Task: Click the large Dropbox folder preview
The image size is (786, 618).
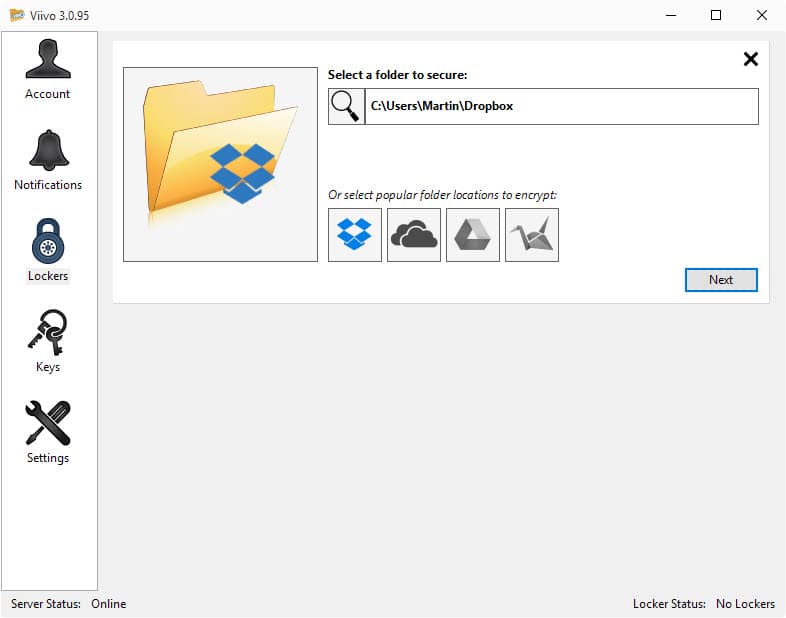Action: 221,164
